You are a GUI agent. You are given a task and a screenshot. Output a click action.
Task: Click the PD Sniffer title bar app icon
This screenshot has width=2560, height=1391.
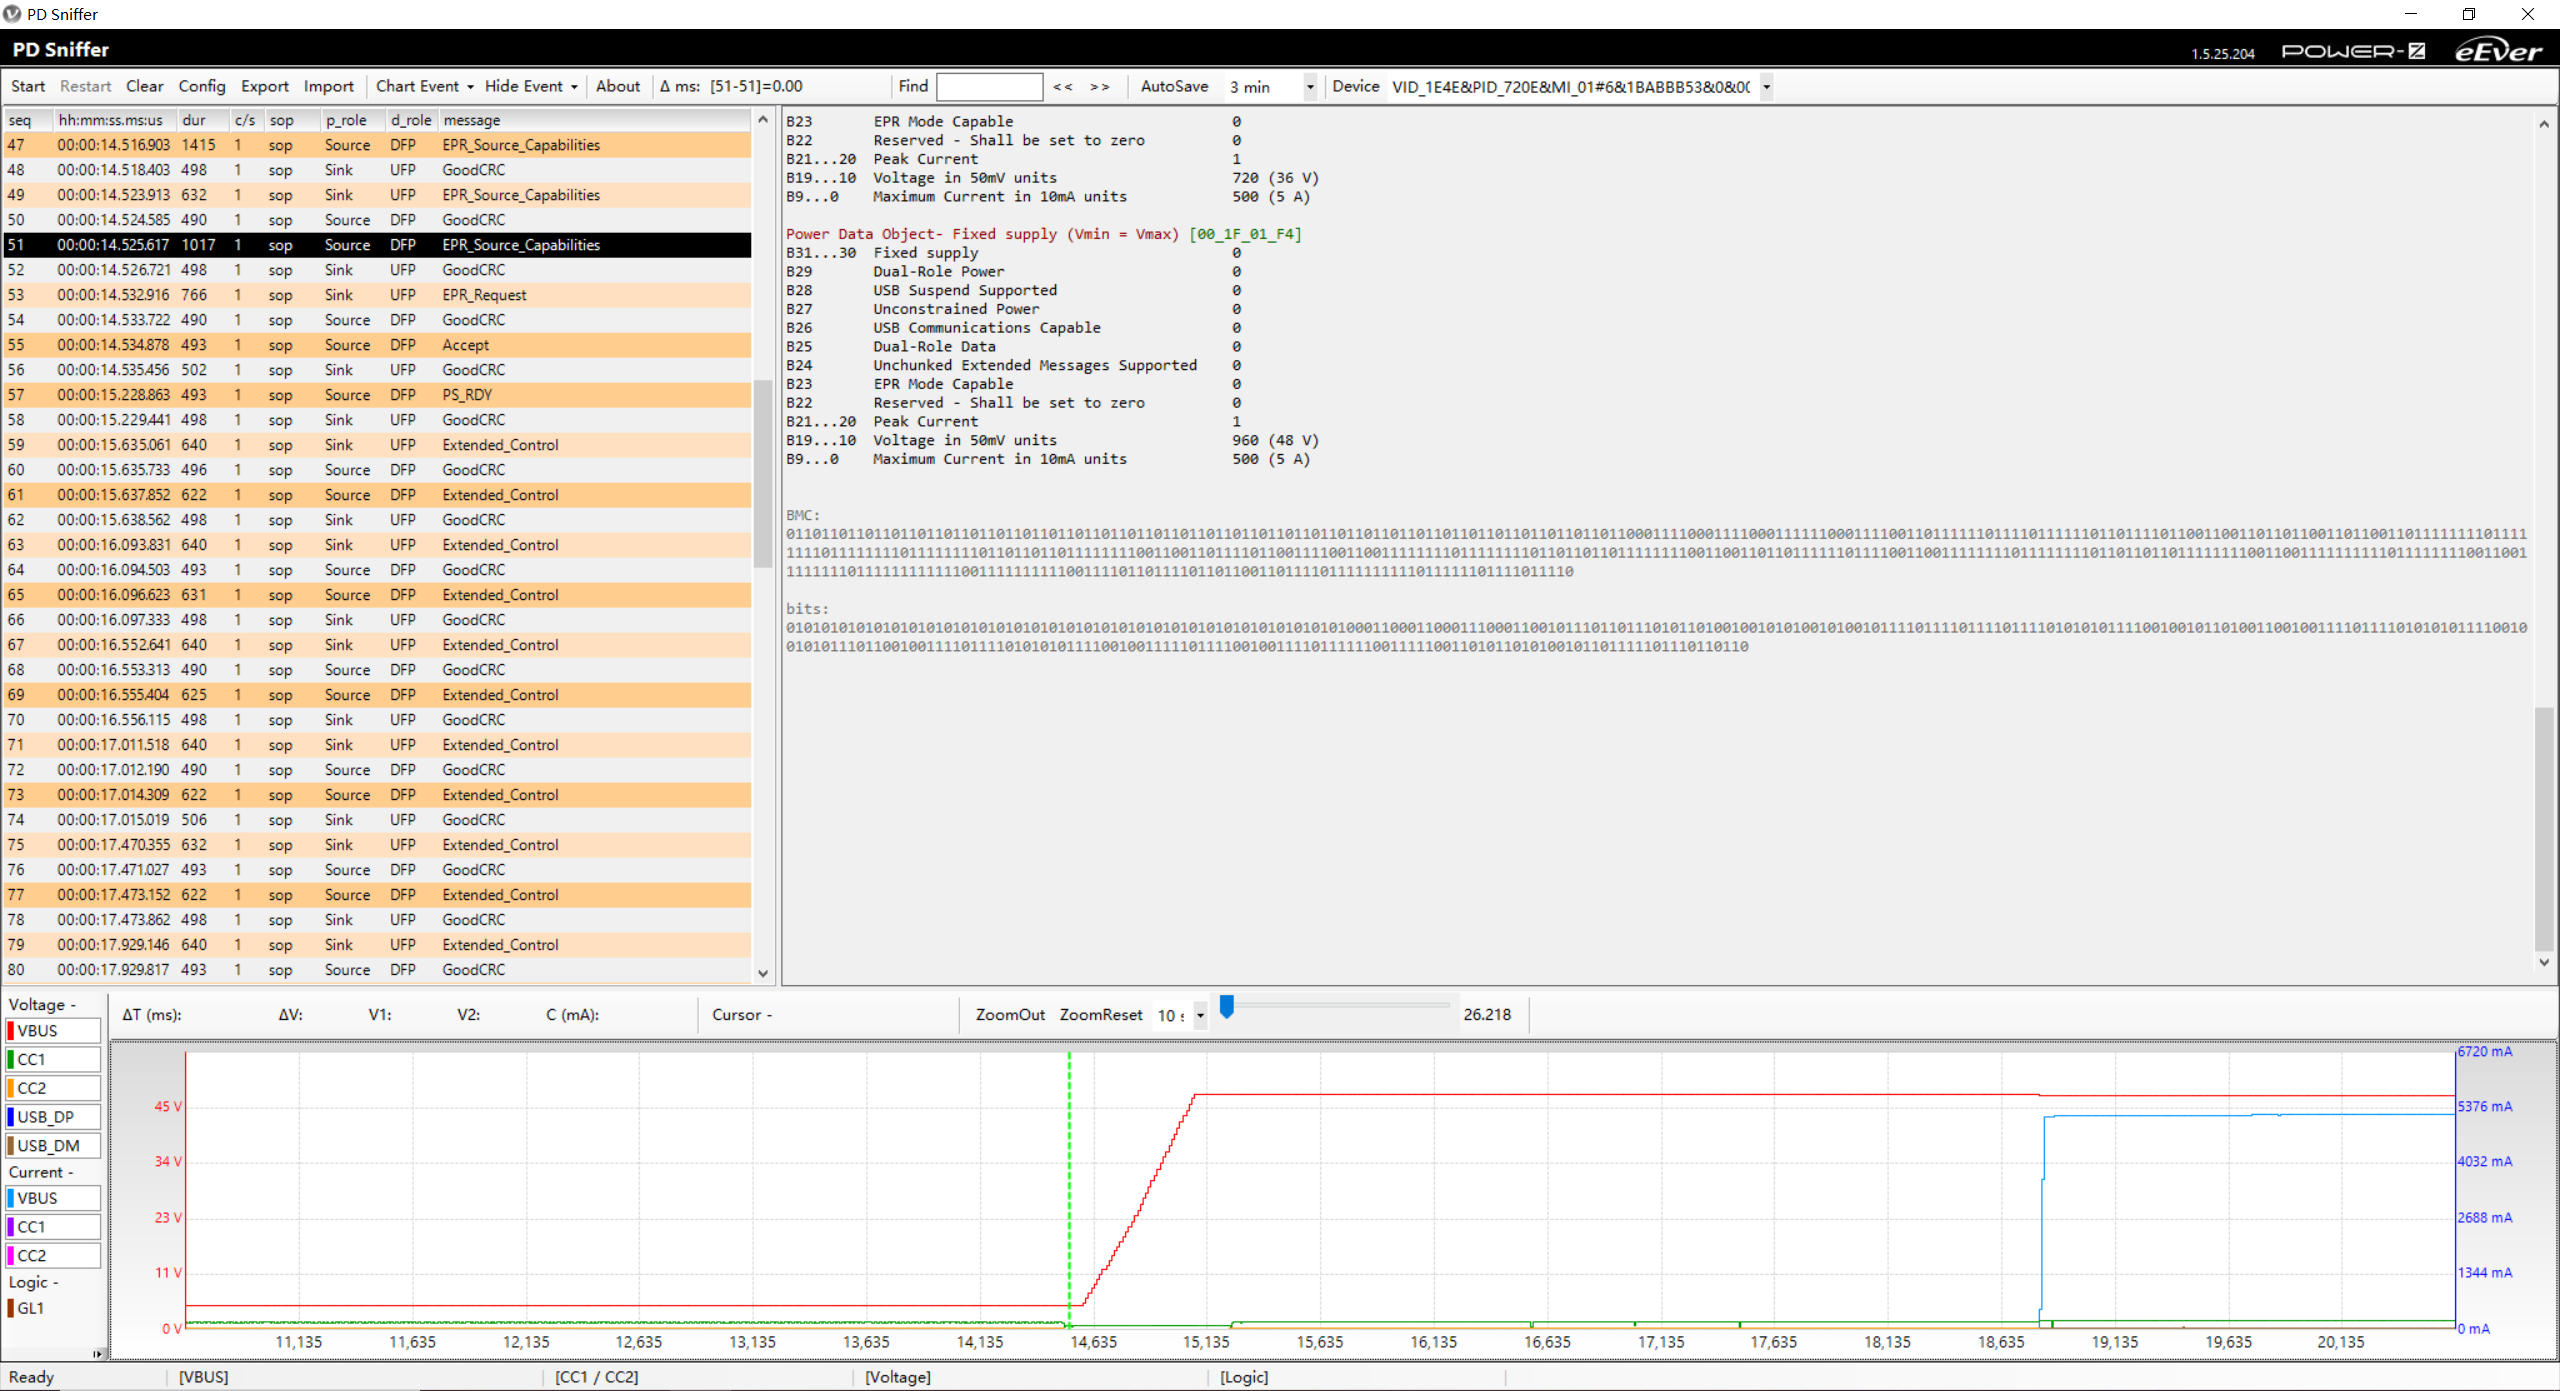coord(12,14)
